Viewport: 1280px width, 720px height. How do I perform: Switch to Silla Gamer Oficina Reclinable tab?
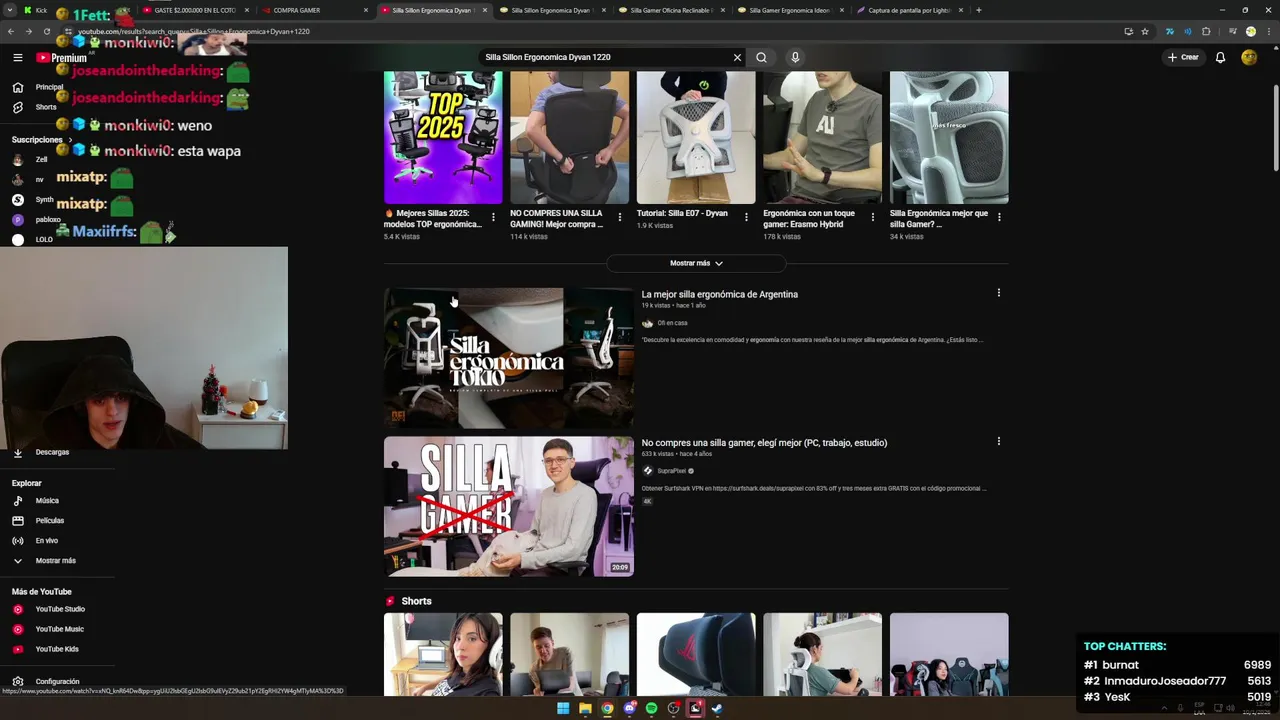pos(672,10)
